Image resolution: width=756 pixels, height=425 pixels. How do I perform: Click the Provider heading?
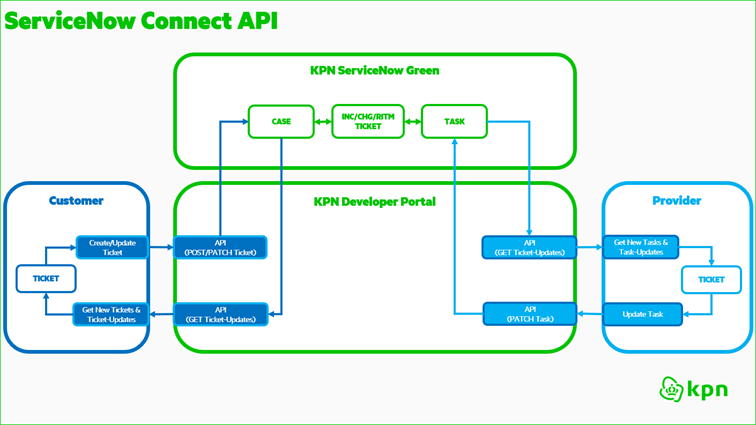pos(676,201)
